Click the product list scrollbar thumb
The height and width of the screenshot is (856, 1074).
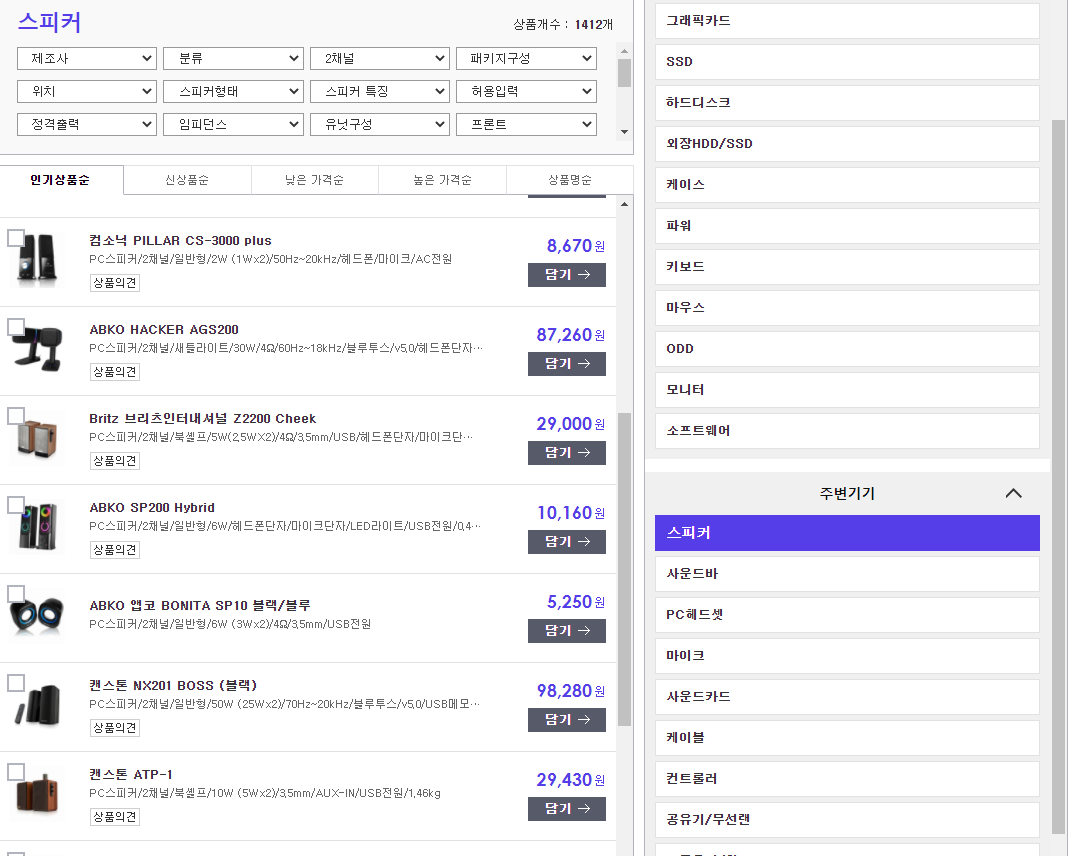(x=624, y=569)
